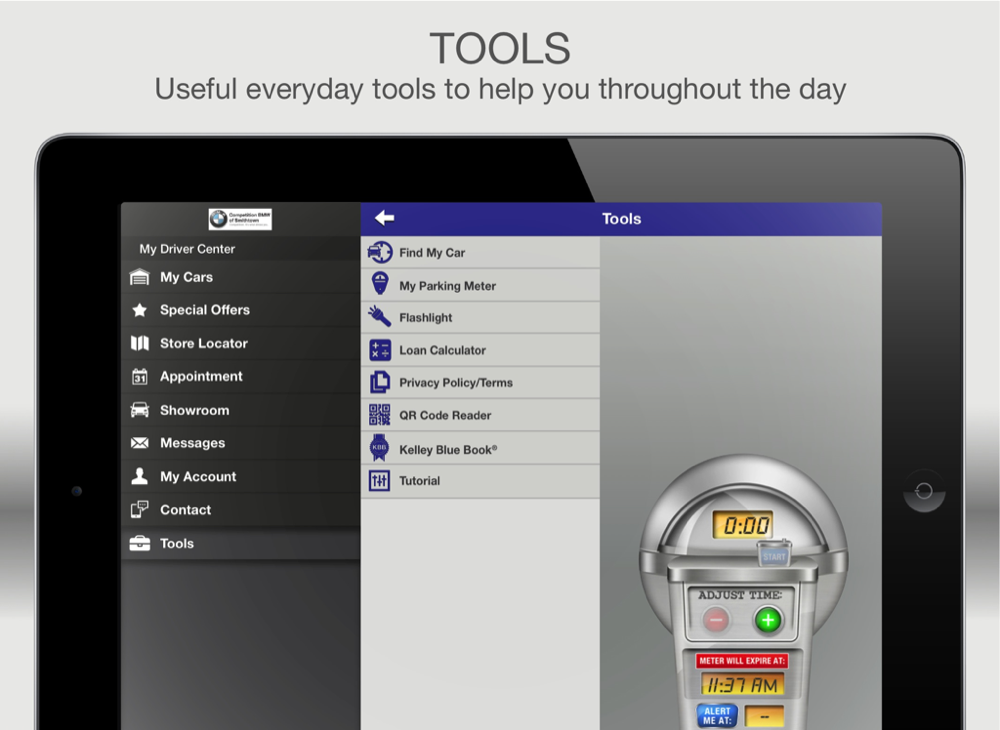Click the Tutorial sliders icon
Screen dimensions: 1000x730
(x=379, y=481)
